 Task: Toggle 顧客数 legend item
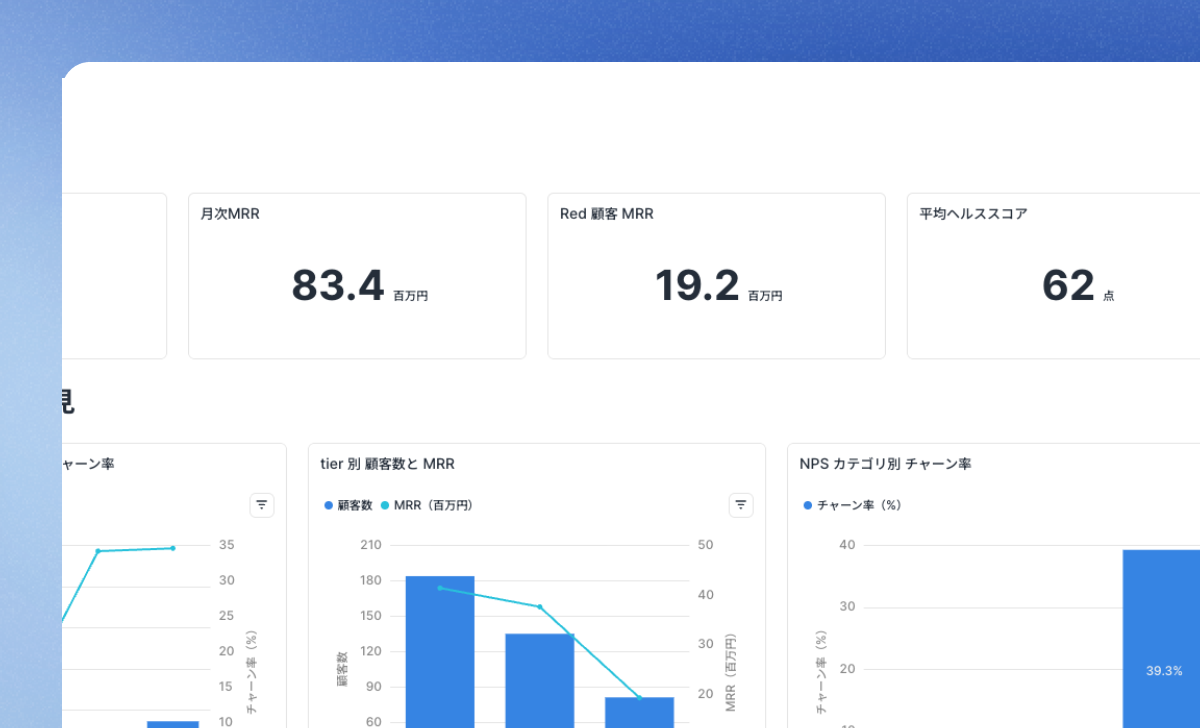(348, 506)
